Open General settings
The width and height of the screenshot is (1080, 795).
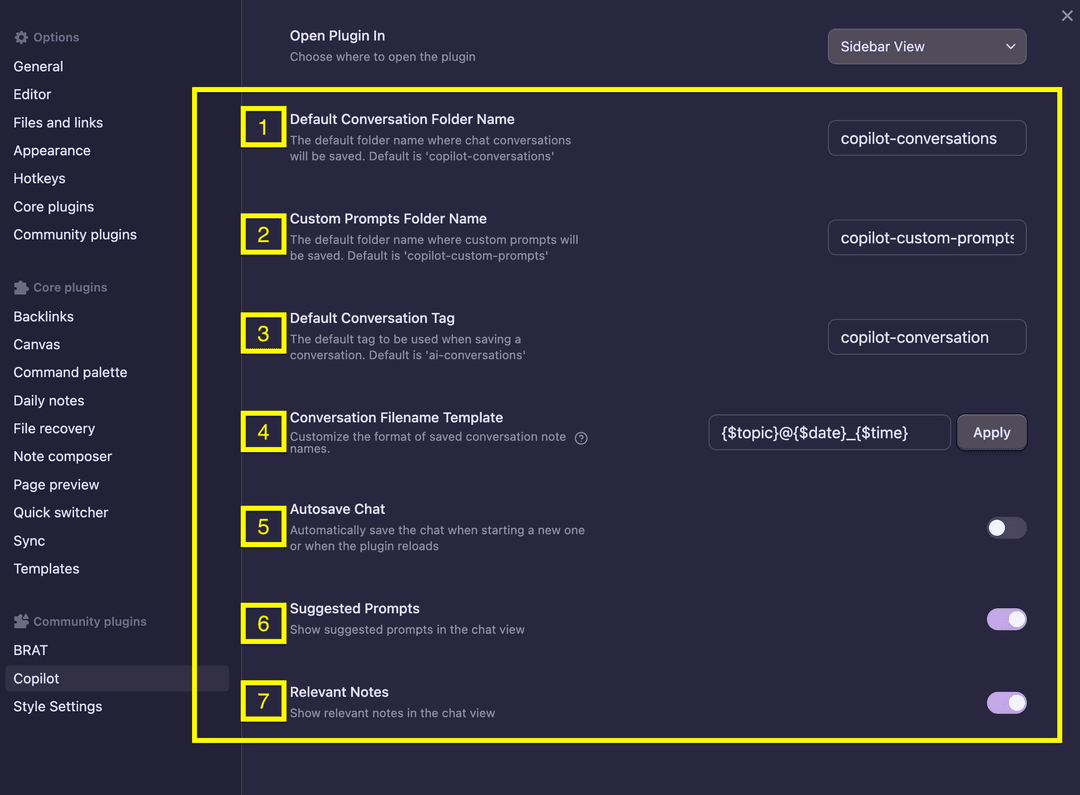coord(38,66)
